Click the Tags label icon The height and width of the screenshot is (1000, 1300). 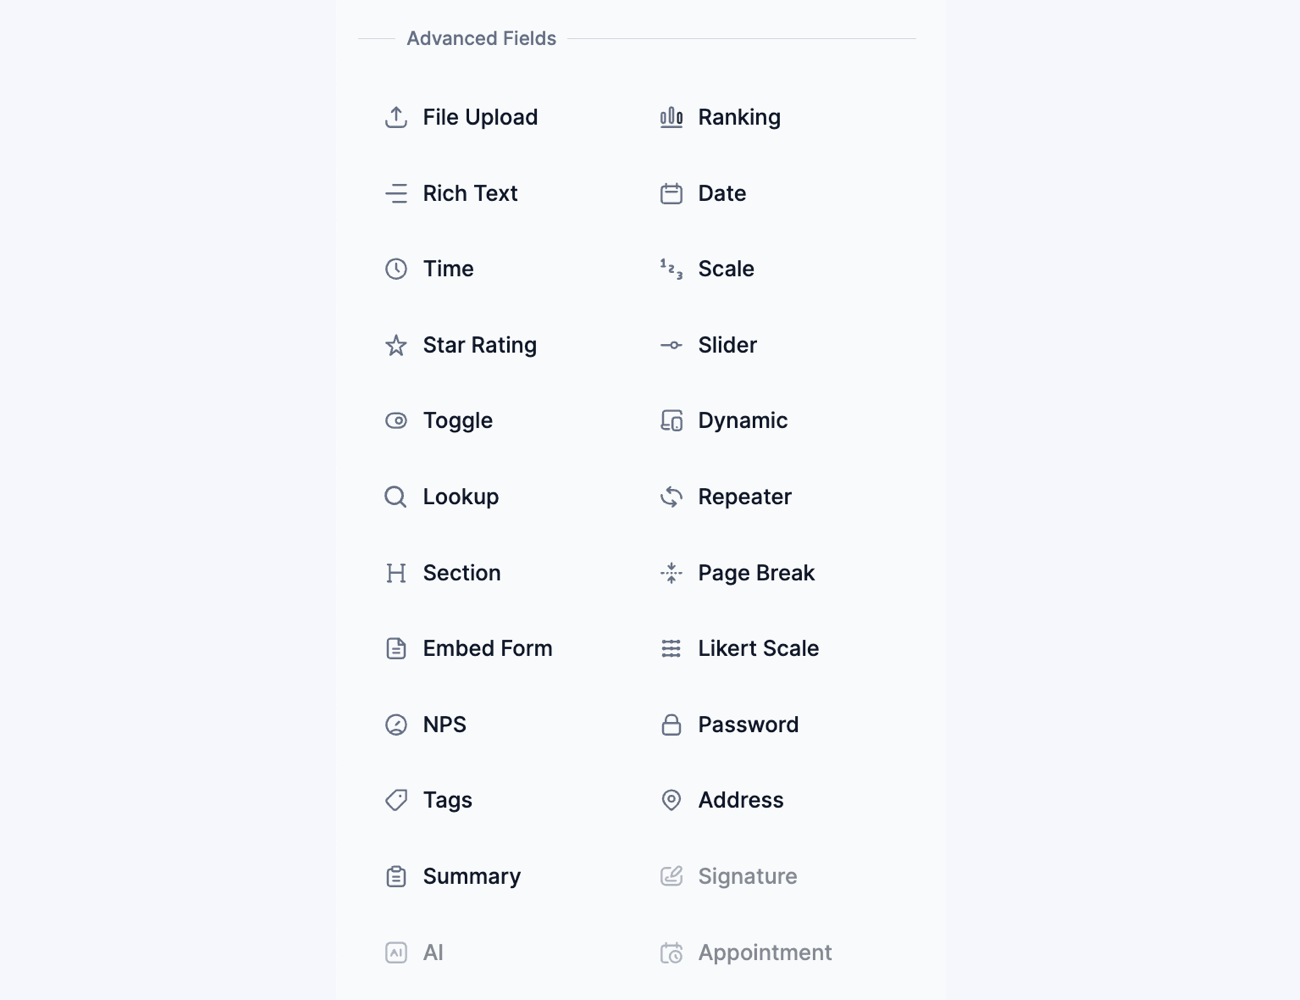click(x=396, y=800)
